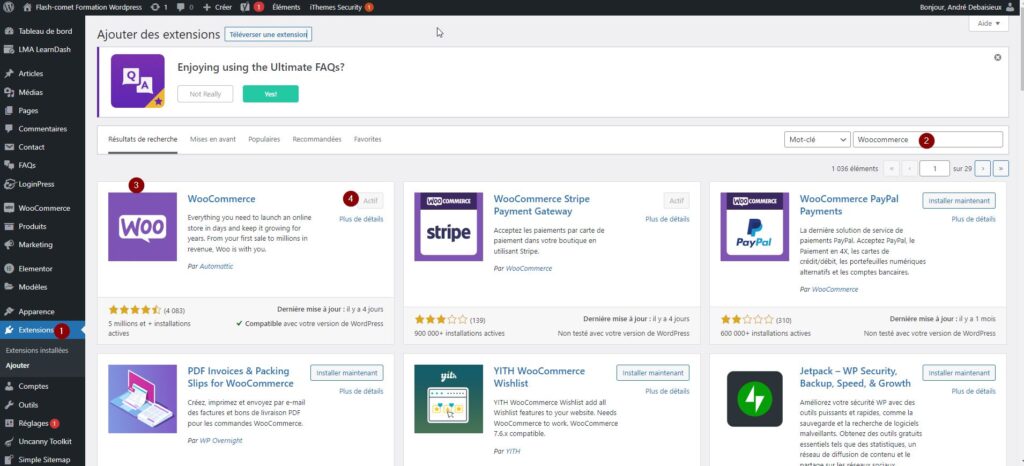Click the WordPress logo in admin bar
Image resolution: width=1024 pixels, height=466 pixels.
click(8, 7)
